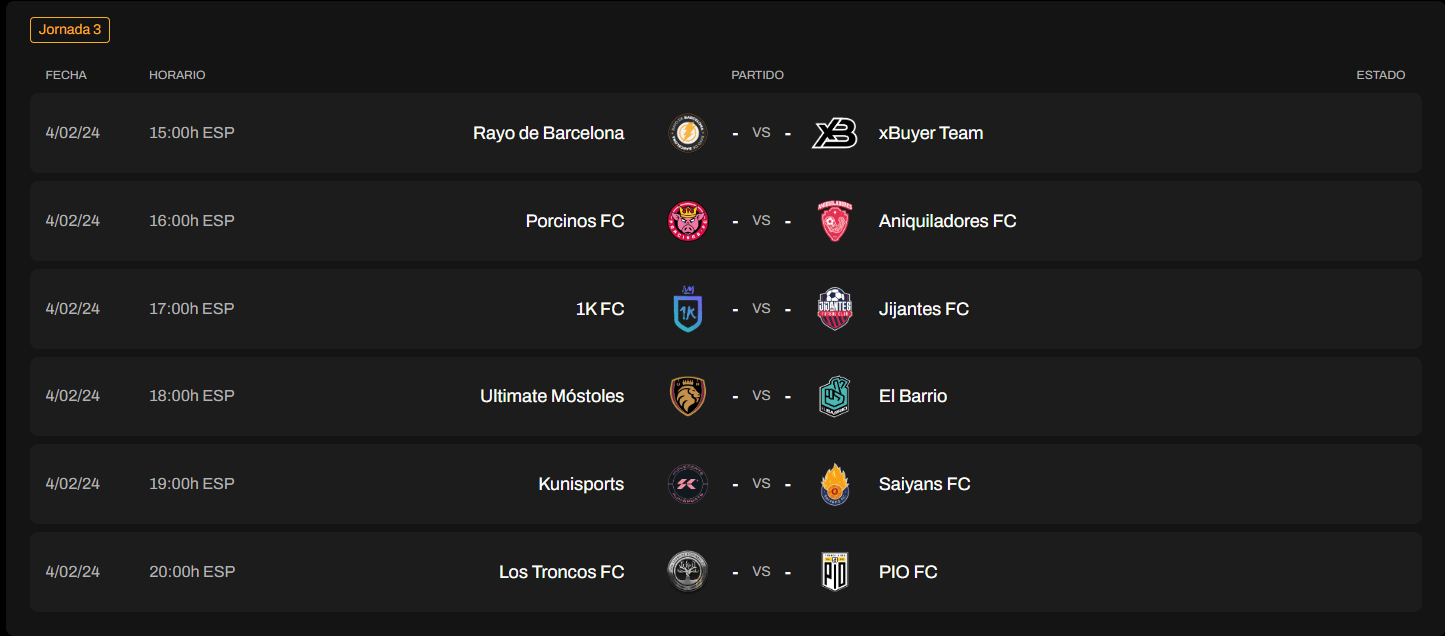Open the Jijantes FC team page

(x=923, y=308)
